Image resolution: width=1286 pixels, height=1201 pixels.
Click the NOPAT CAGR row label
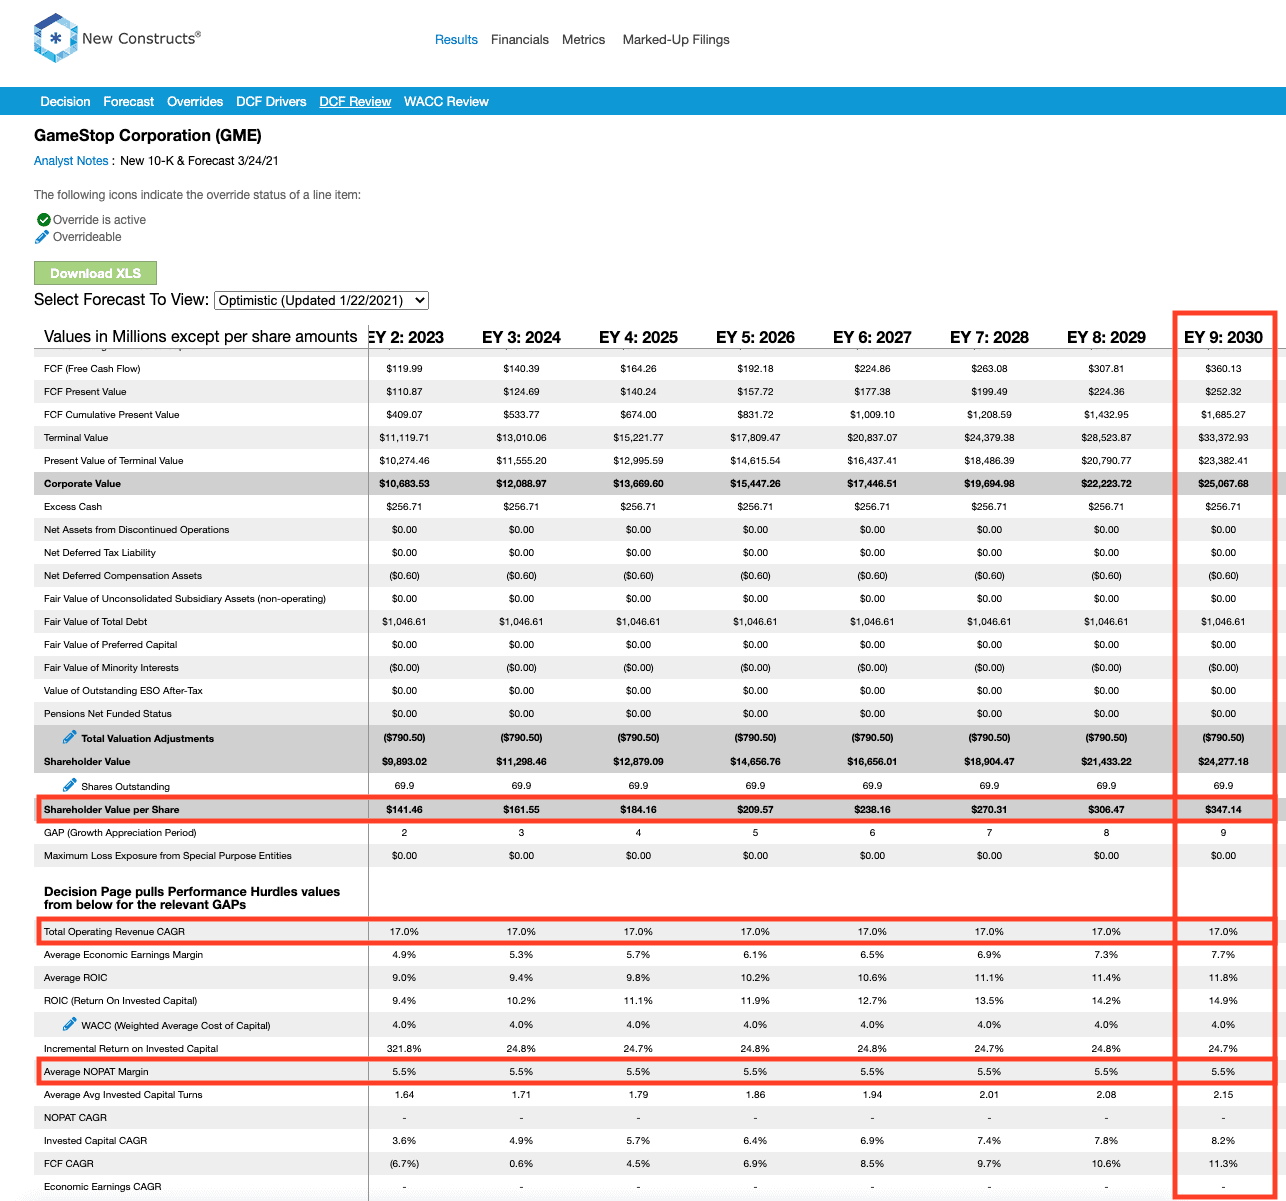click(75, 1118)
